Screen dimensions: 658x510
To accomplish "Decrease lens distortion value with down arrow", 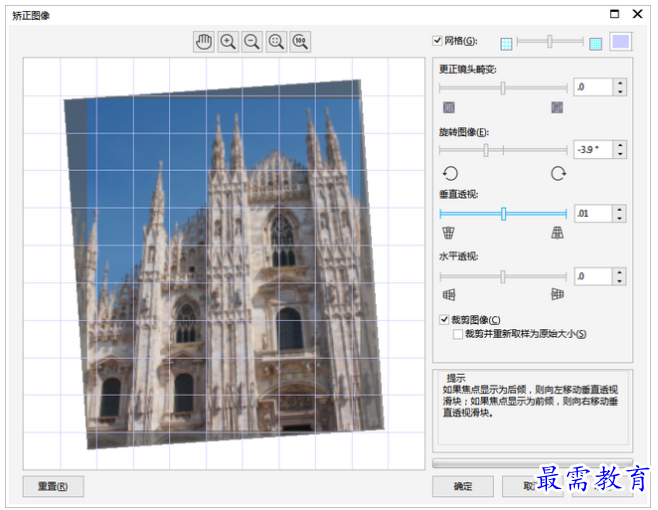I will point(620,92).
